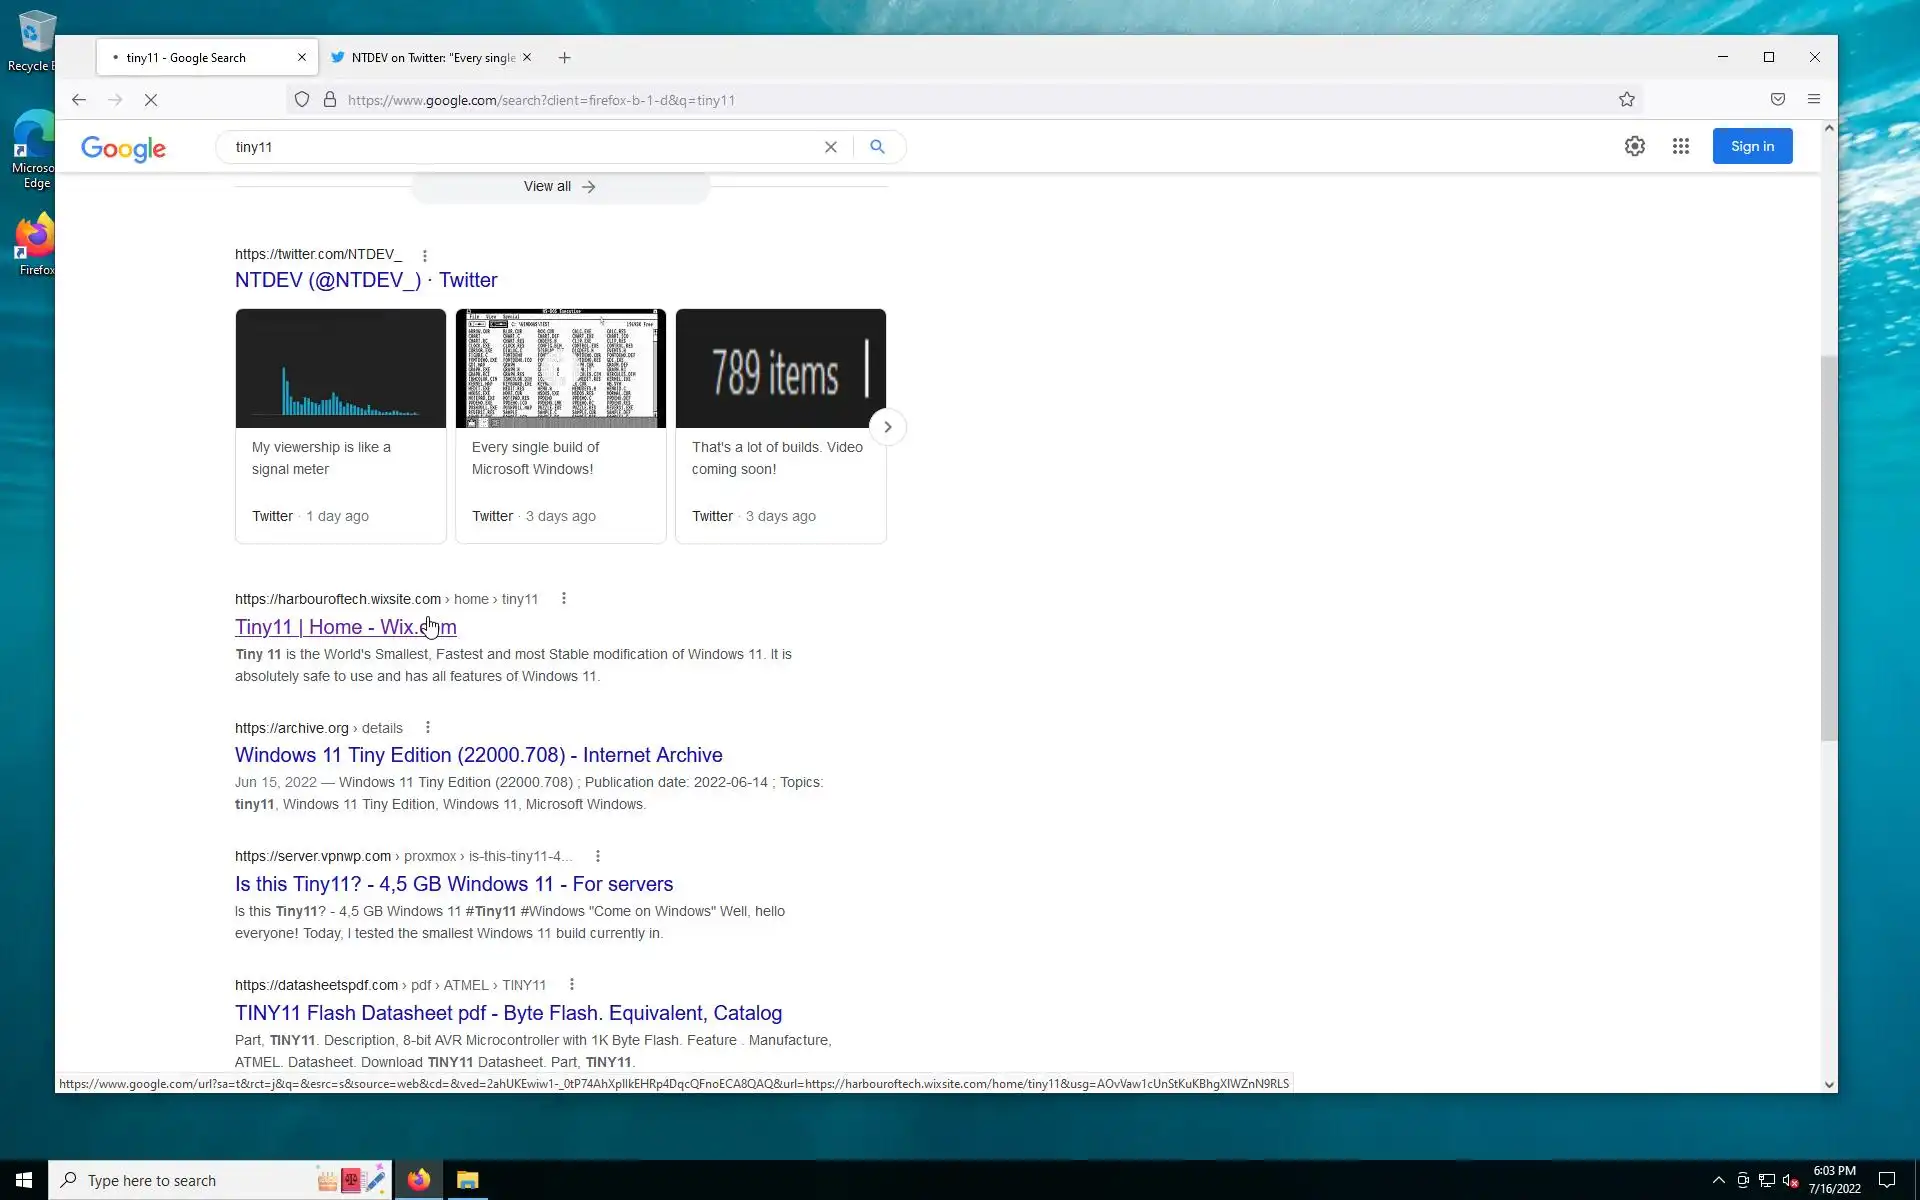Expand options for NTDEV Twitter result
Viewport: 1920px width, 1200px height.
(x=425, y=256)
